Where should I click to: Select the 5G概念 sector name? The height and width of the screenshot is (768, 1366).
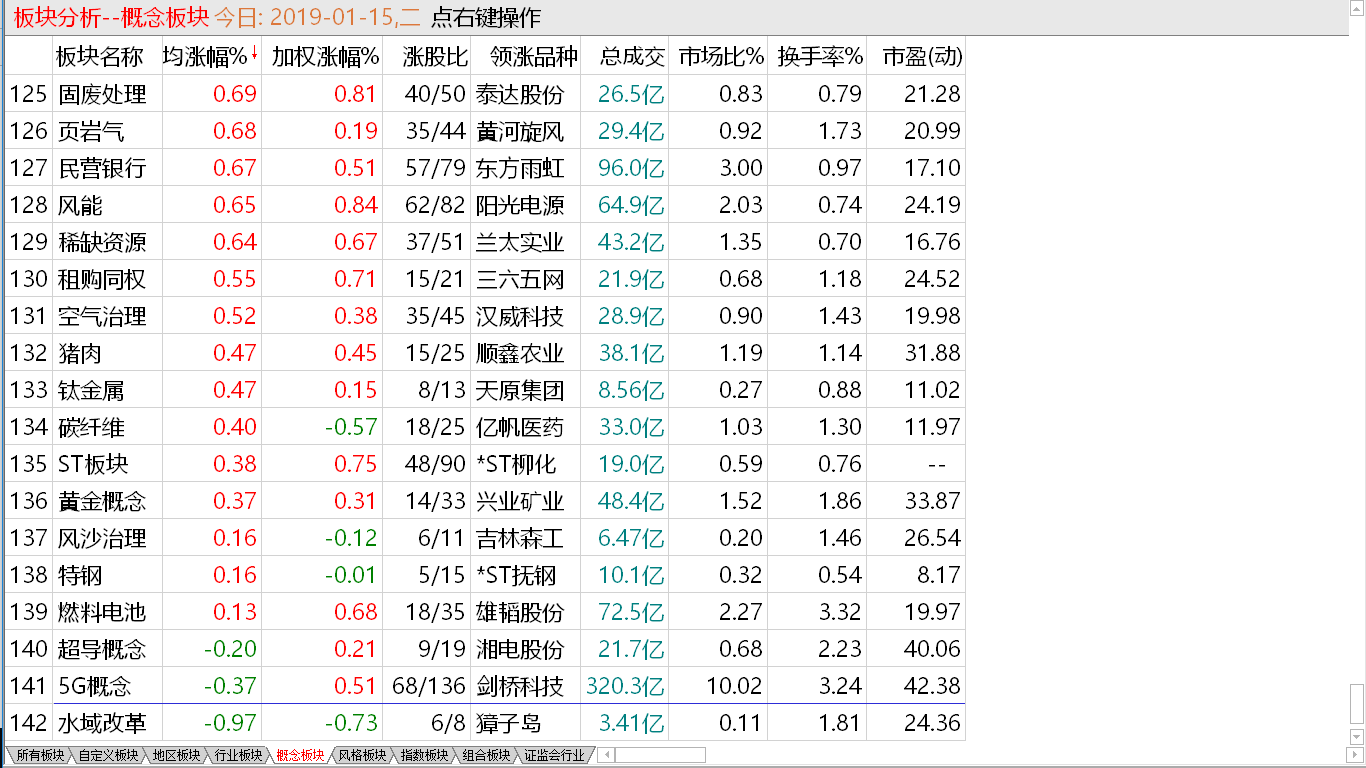(x=95, y=686)
